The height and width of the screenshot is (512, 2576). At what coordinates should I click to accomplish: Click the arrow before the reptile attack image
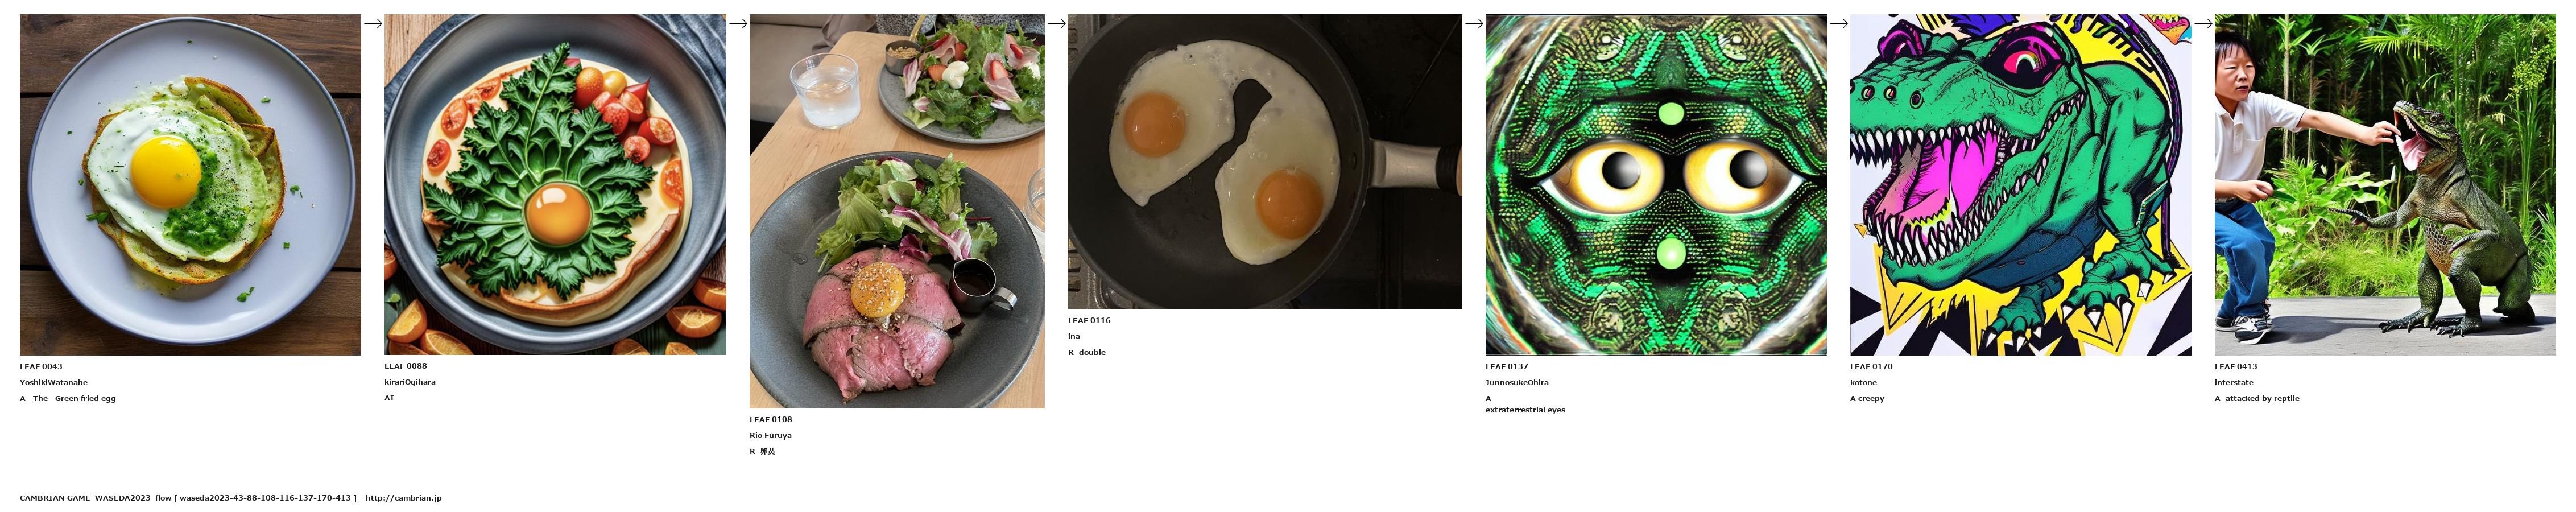pos(2203,24)
